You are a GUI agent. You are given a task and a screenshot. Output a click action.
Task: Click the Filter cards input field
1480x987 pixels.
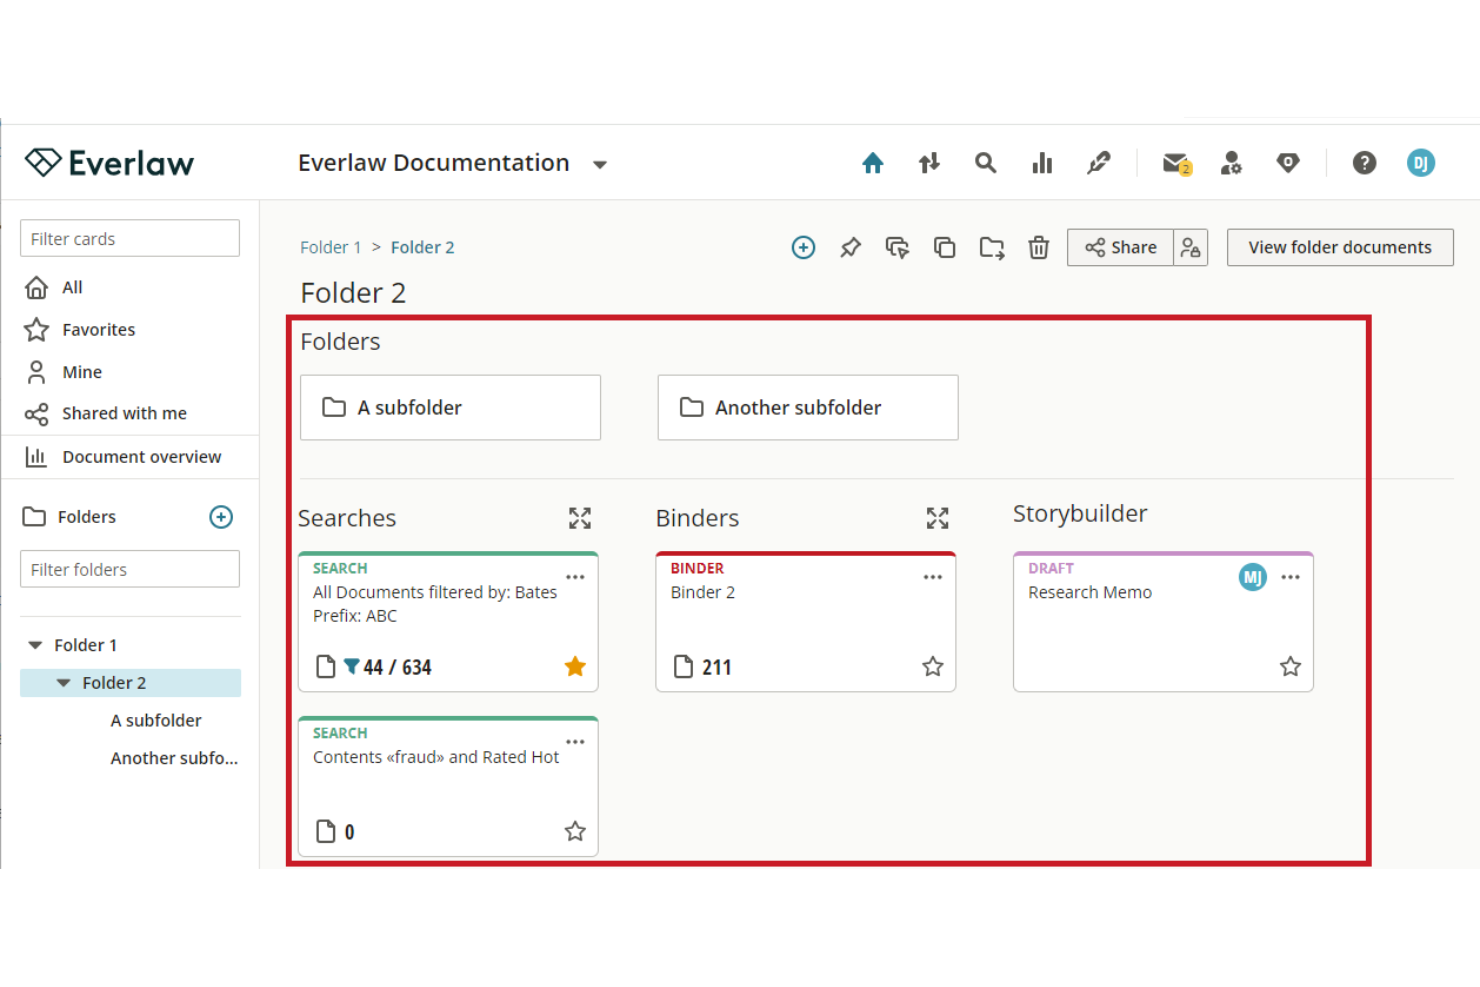[x=130, y=239]
